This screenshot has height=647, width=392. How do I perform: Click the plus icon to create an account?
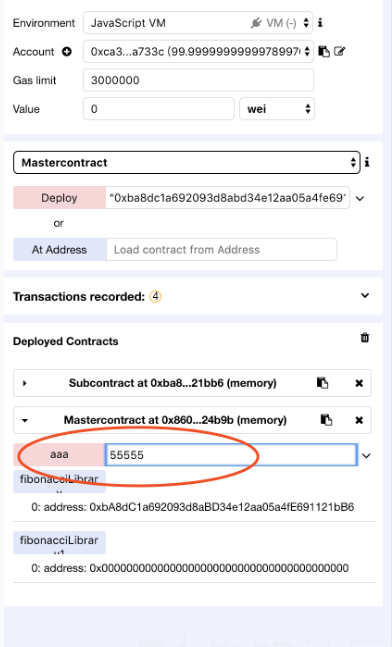tap(67, 52)
